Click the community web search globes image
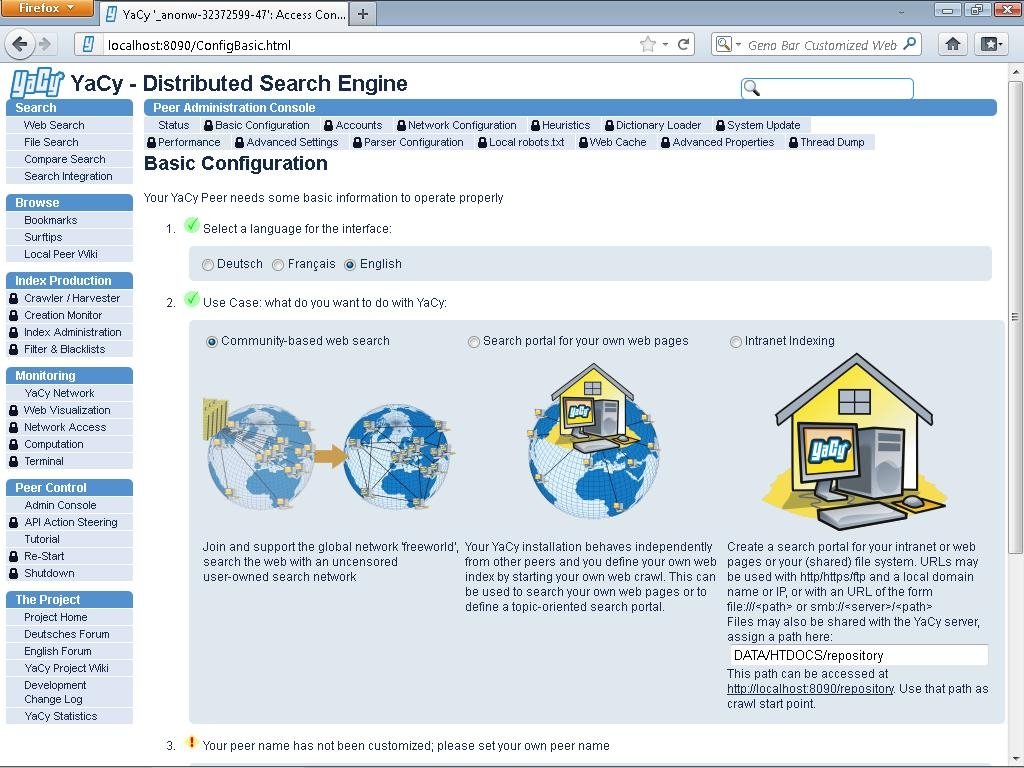 tap(328, 455)
